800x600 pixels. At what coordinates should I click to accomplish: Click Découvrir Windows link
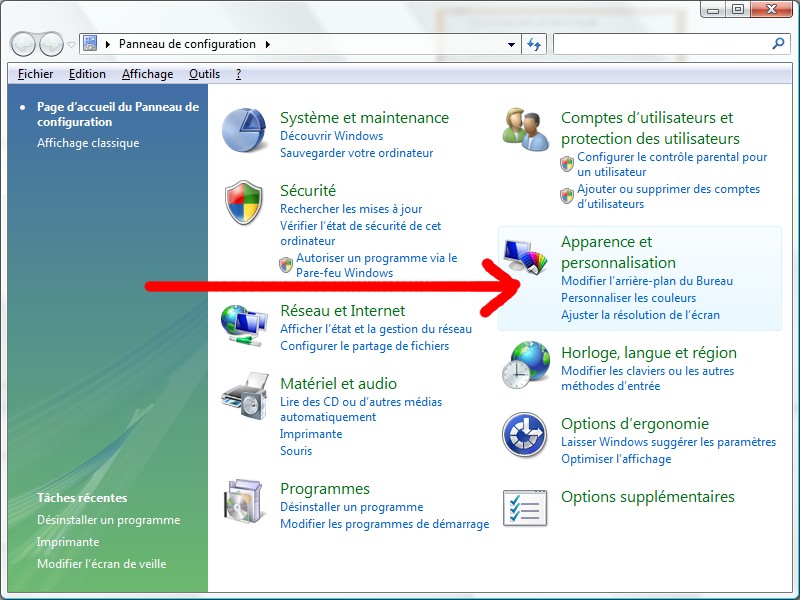(x=332, y=136)
